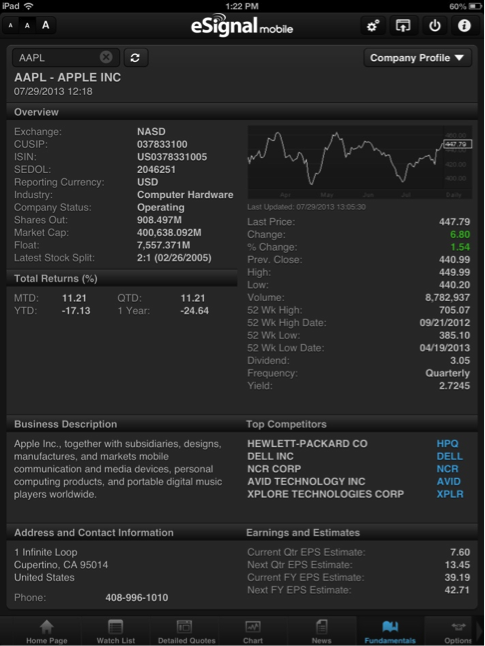Screen dimensions: 485x646
Task: Switch to the Detailed Quotes tab
Action: 186,632
